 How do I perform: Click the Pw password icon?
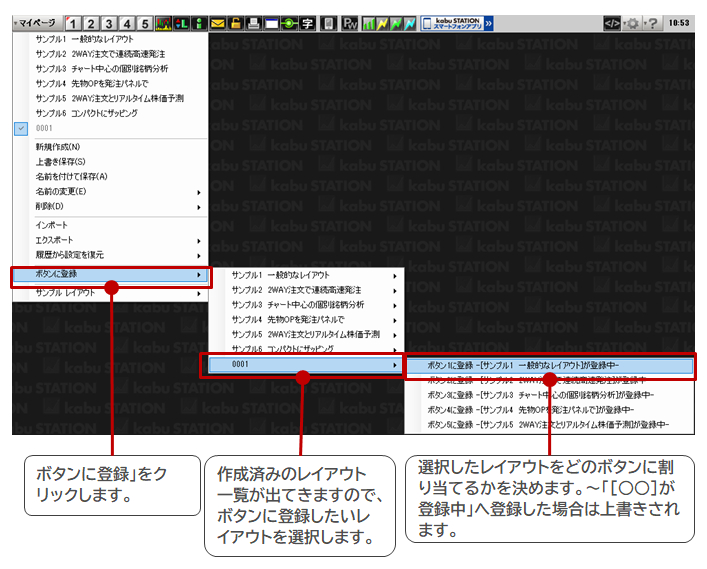coord(349,23)
